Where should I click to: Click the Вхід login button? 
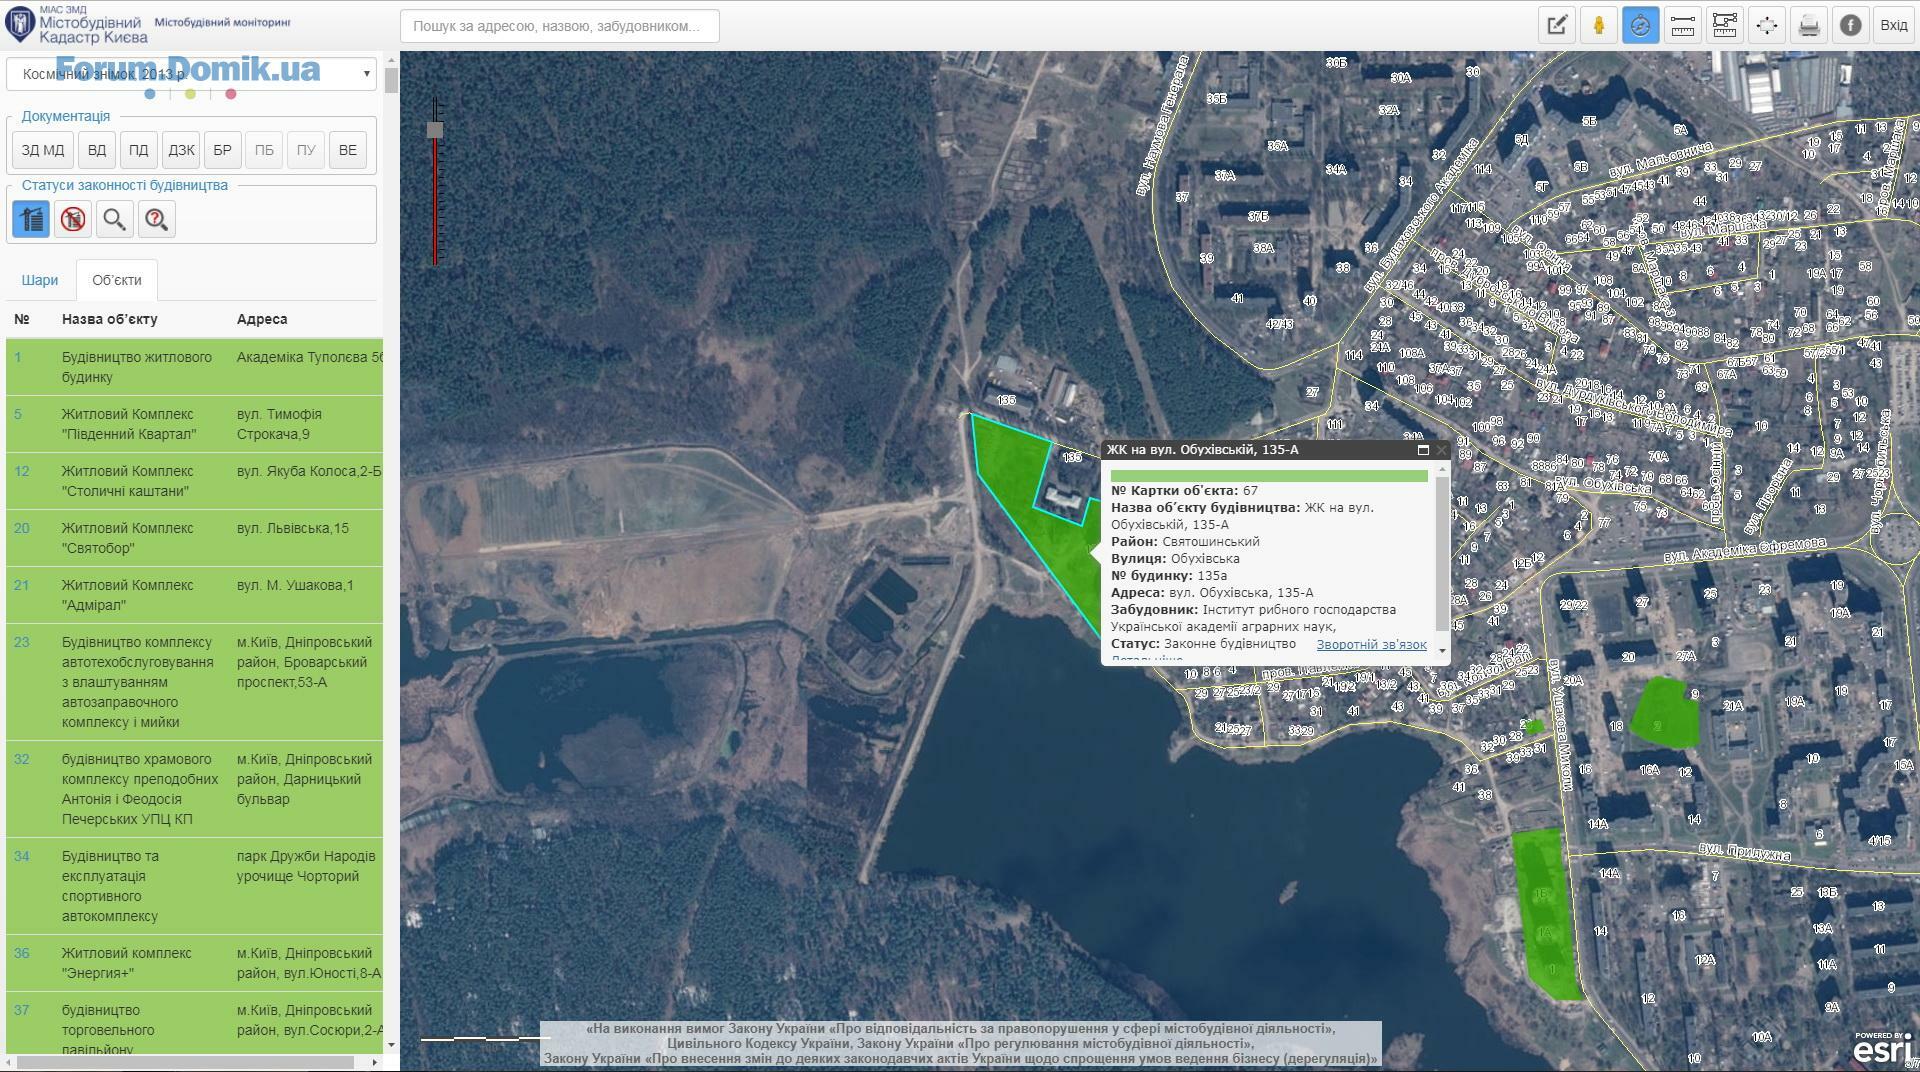pyautogui.click(x=1893, y=25)
